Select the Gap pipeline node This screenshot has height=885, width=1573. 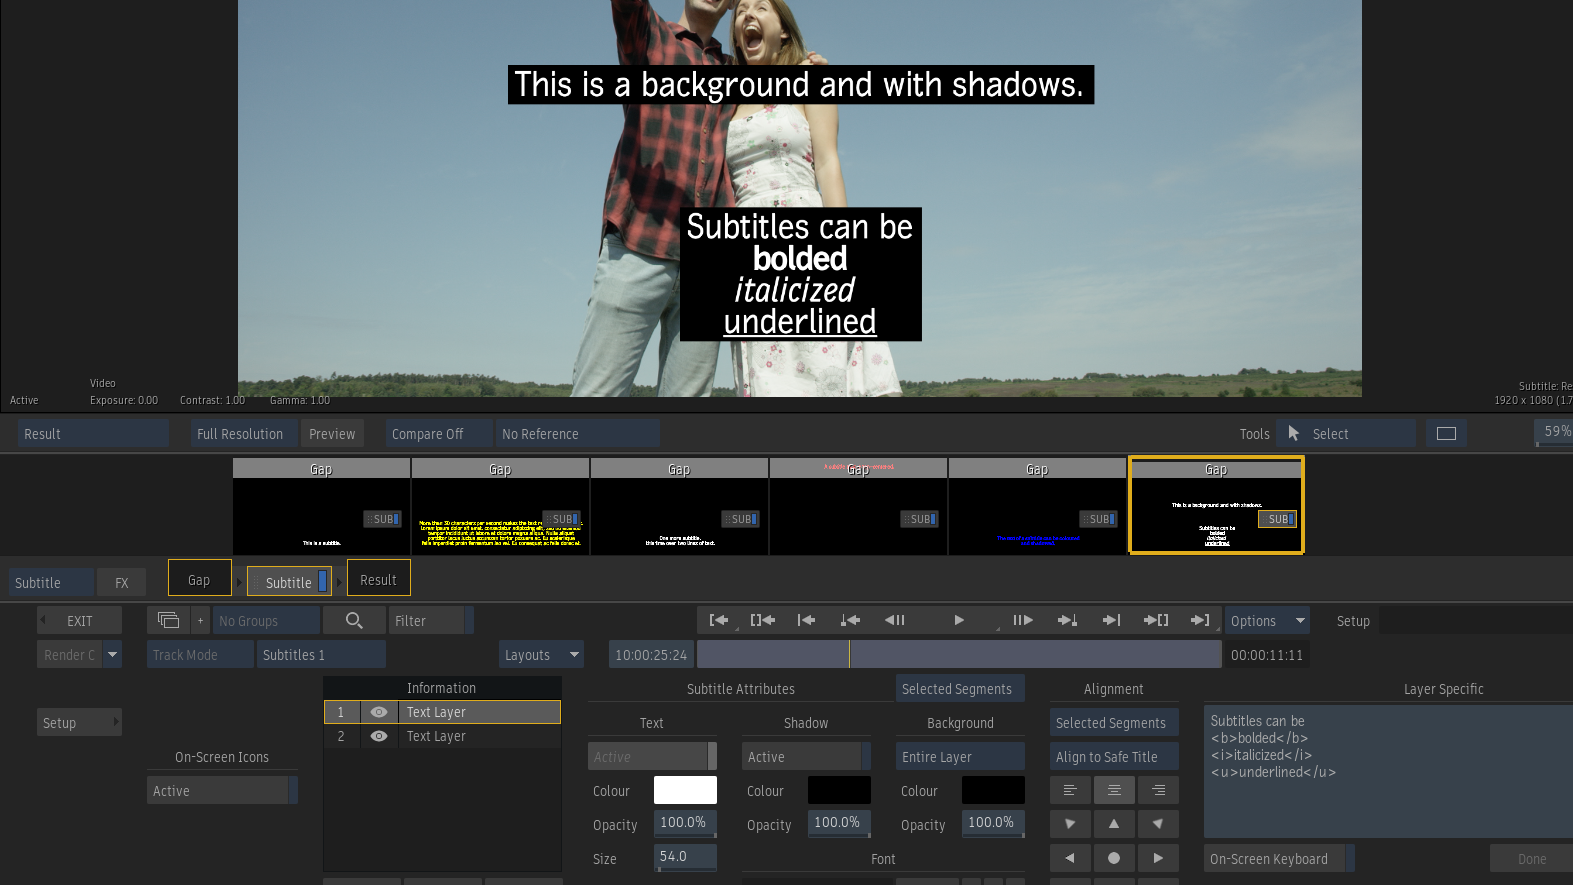(199, 579)
